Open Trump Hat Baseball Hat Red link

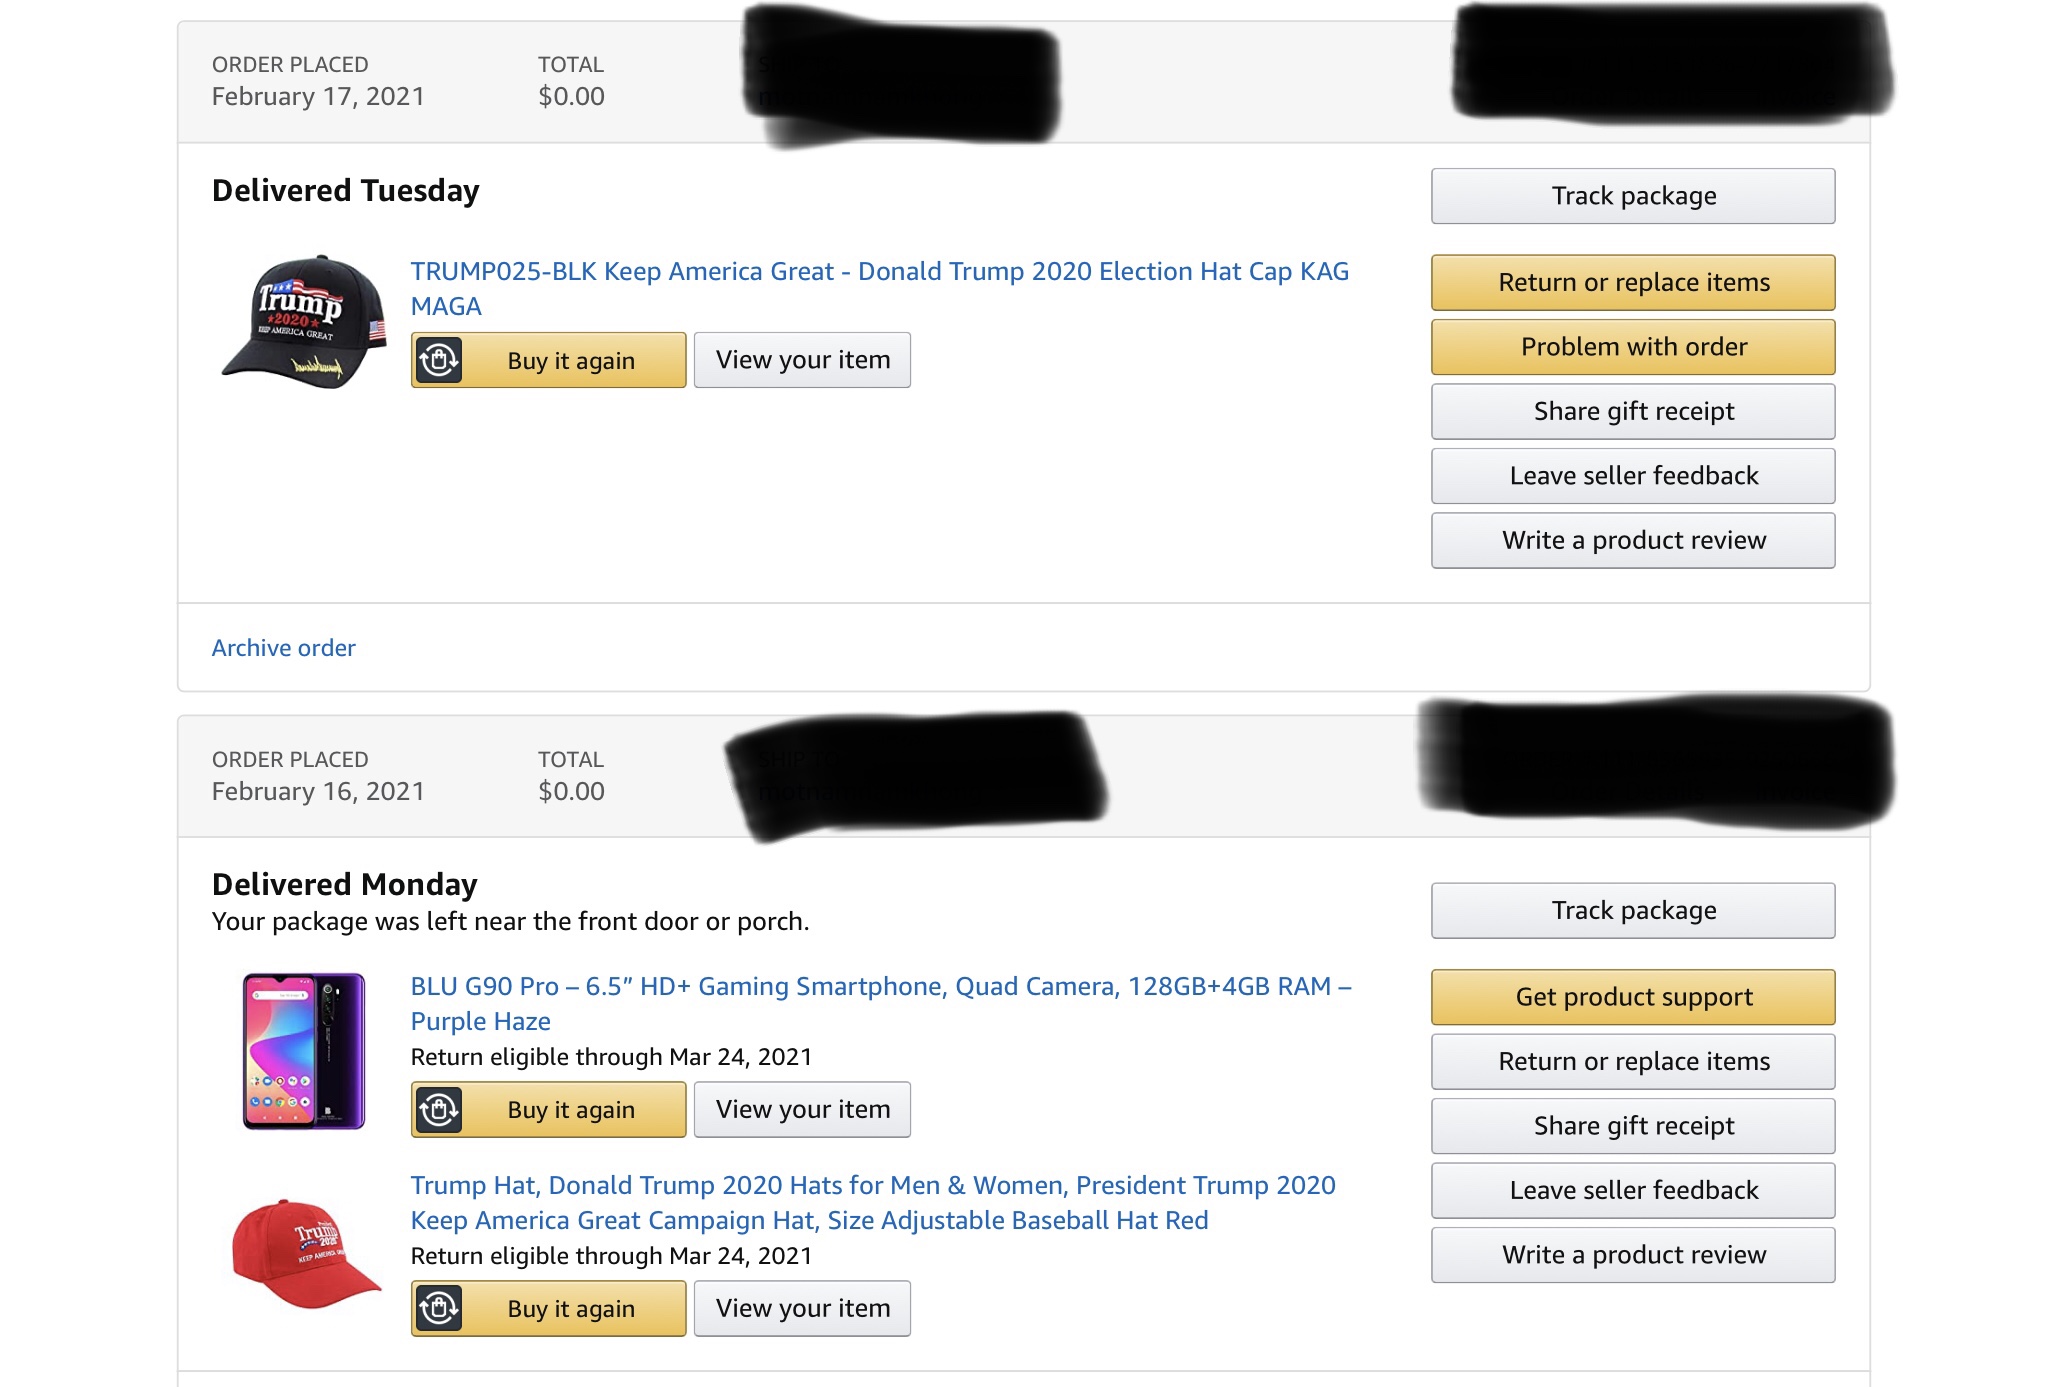coord(872,1186)
